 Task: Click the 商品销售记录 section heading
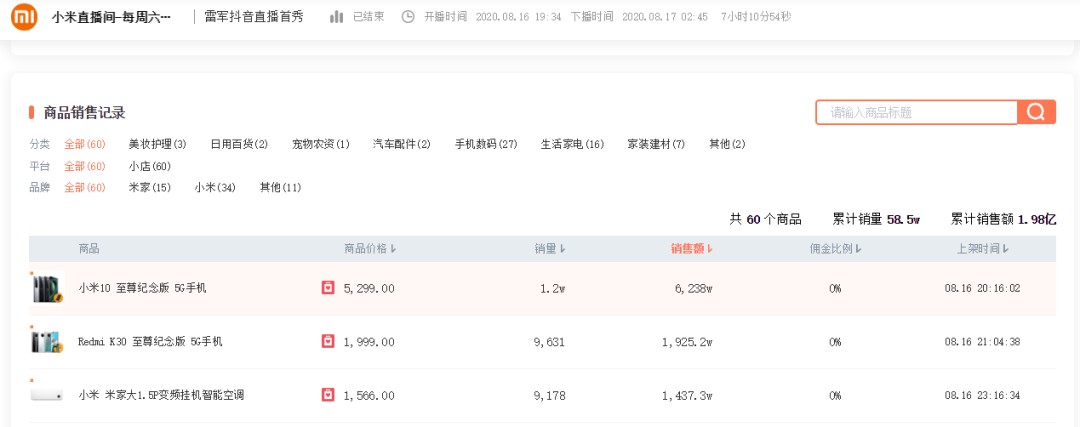click(84, 112)
